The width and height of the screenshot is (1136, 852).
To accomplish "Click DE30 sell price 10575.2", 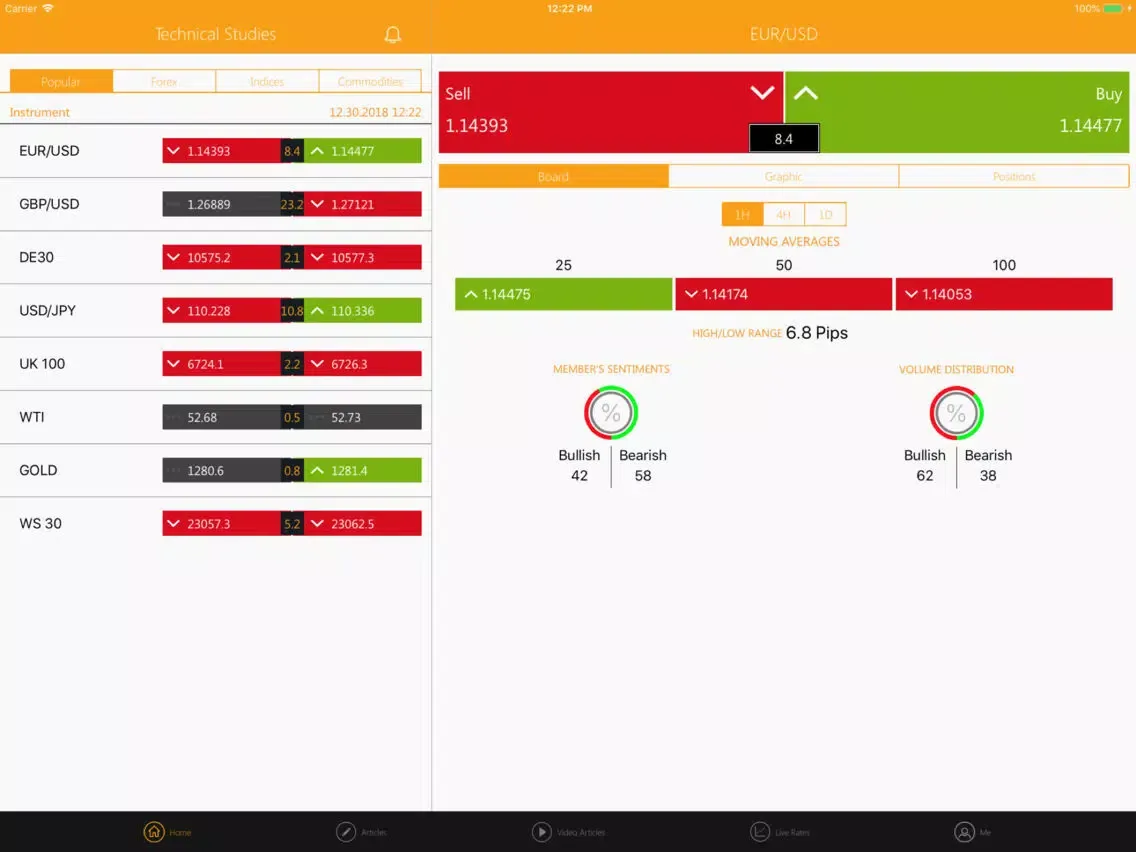I will [x=222, y=257].
